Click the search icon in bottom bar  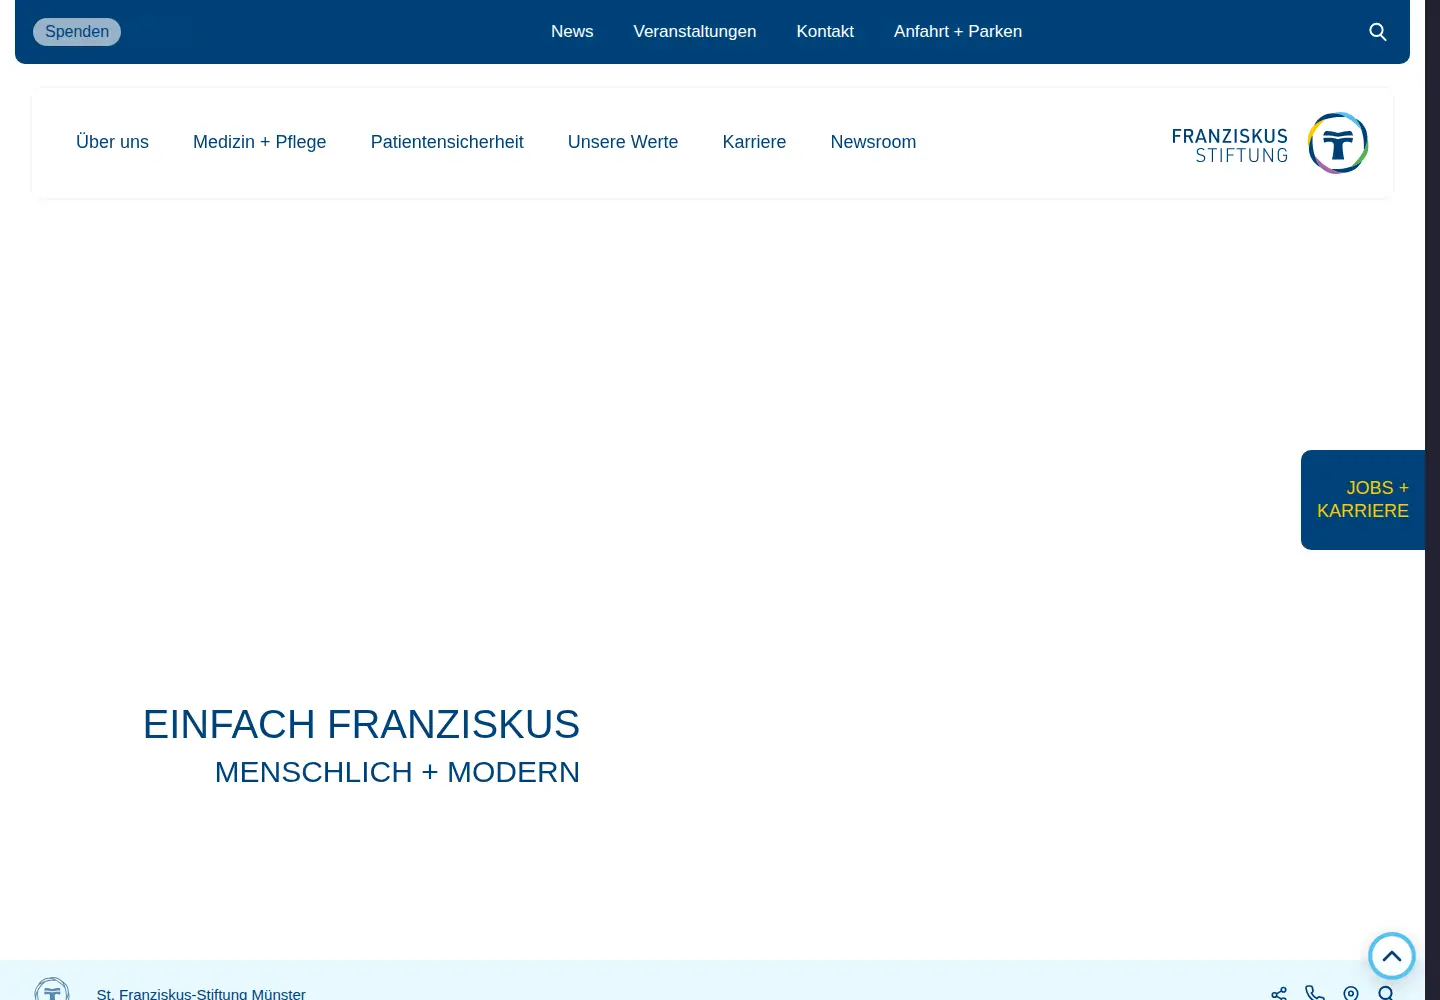coord(1386,993)
